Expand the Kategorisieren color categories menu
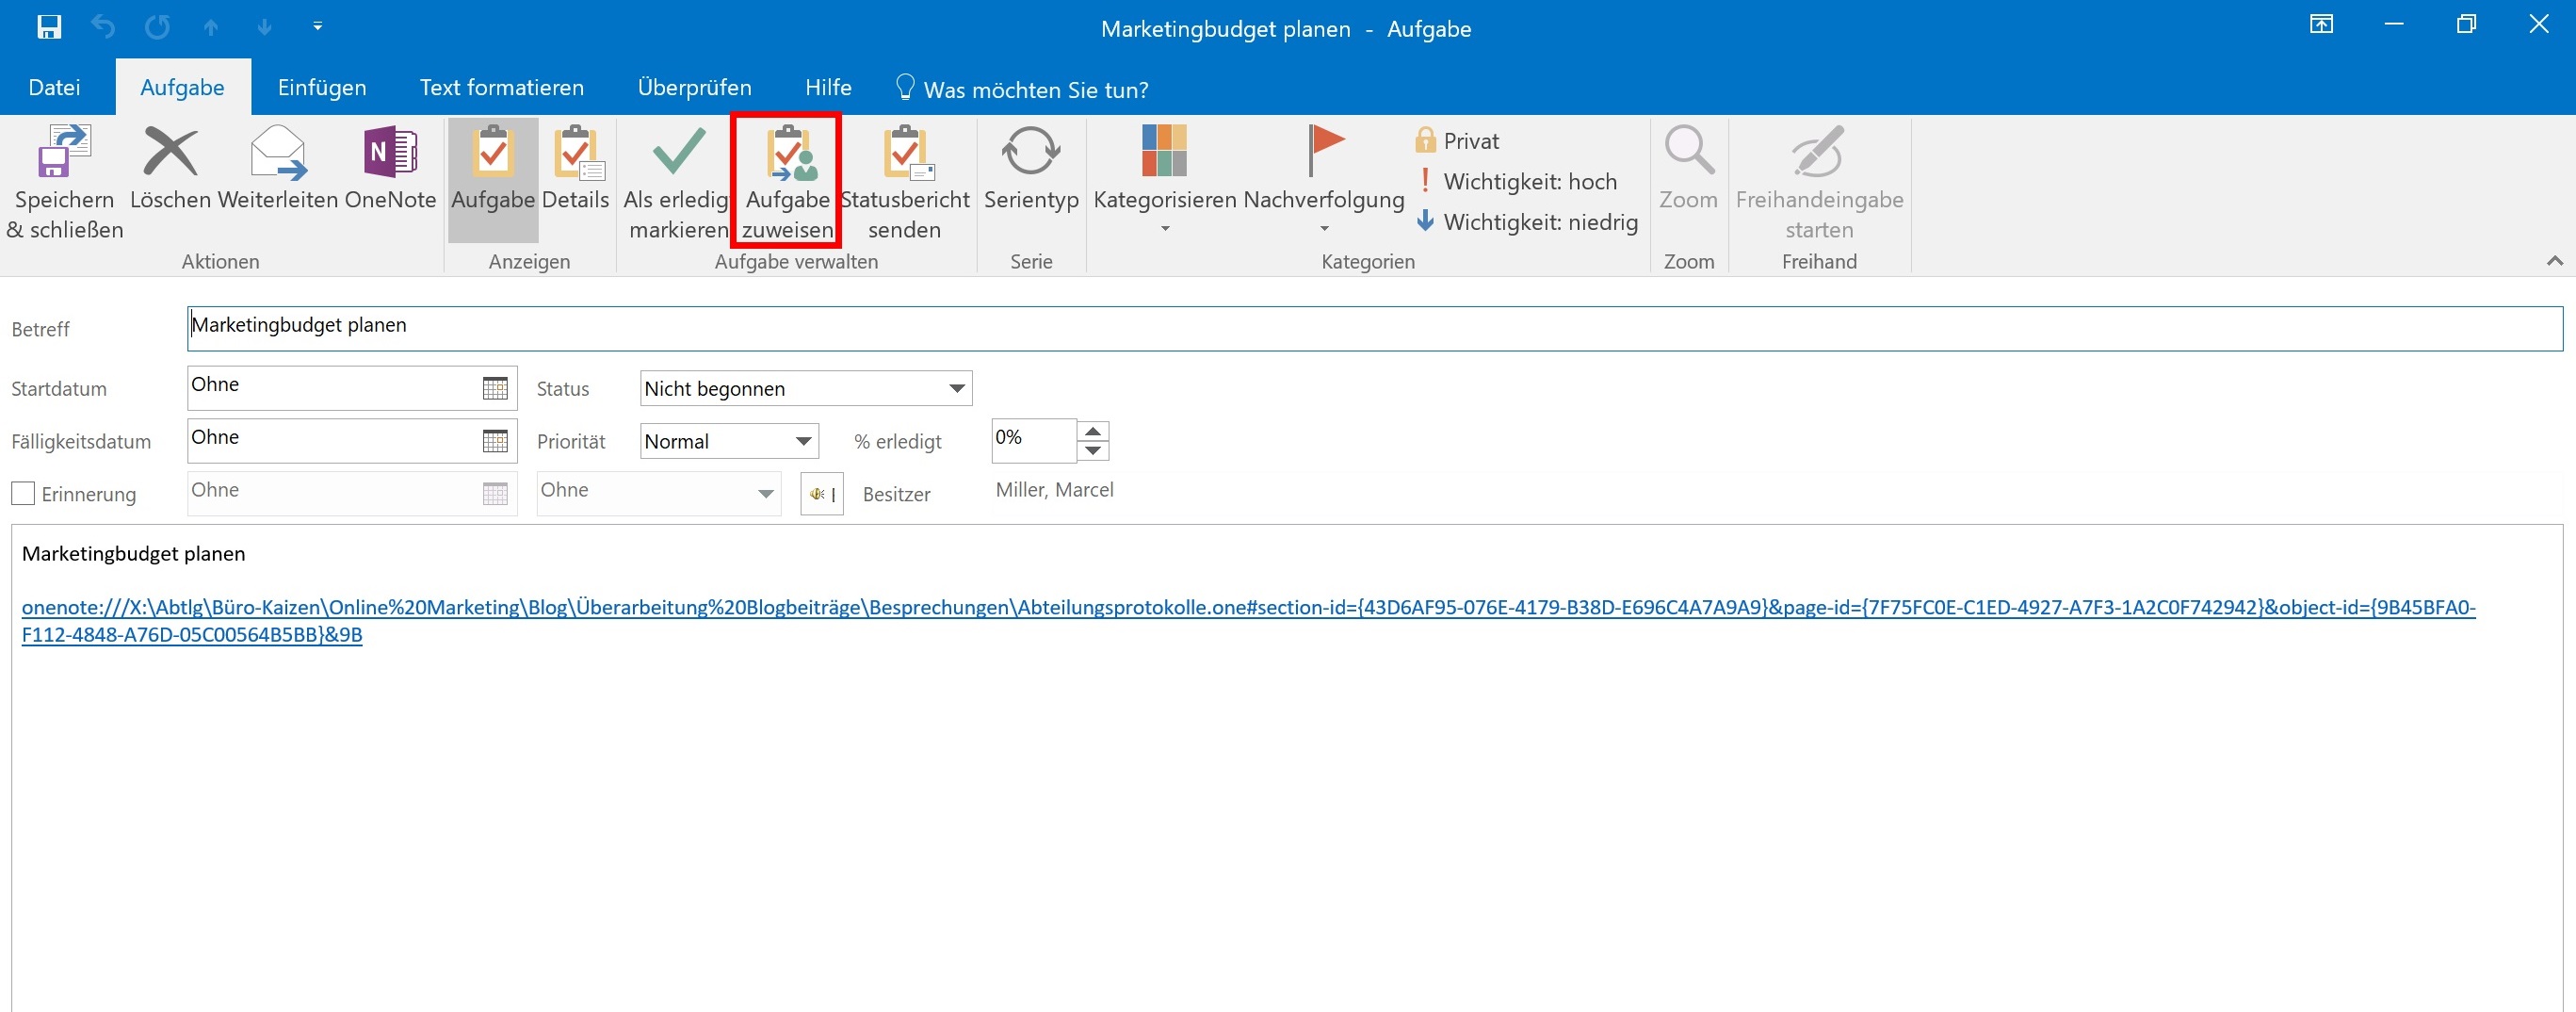Viewport: 2576px width, 1012px height. tap(1165, 181)
